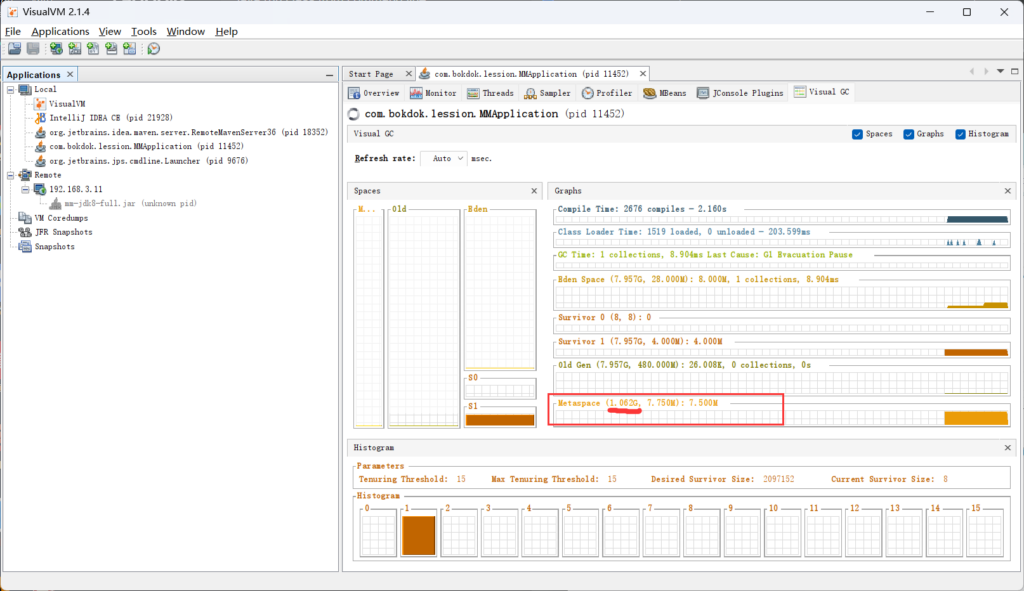
Task: Click the Profile Startup clock toolbar icon
Action: coord(153,48)
